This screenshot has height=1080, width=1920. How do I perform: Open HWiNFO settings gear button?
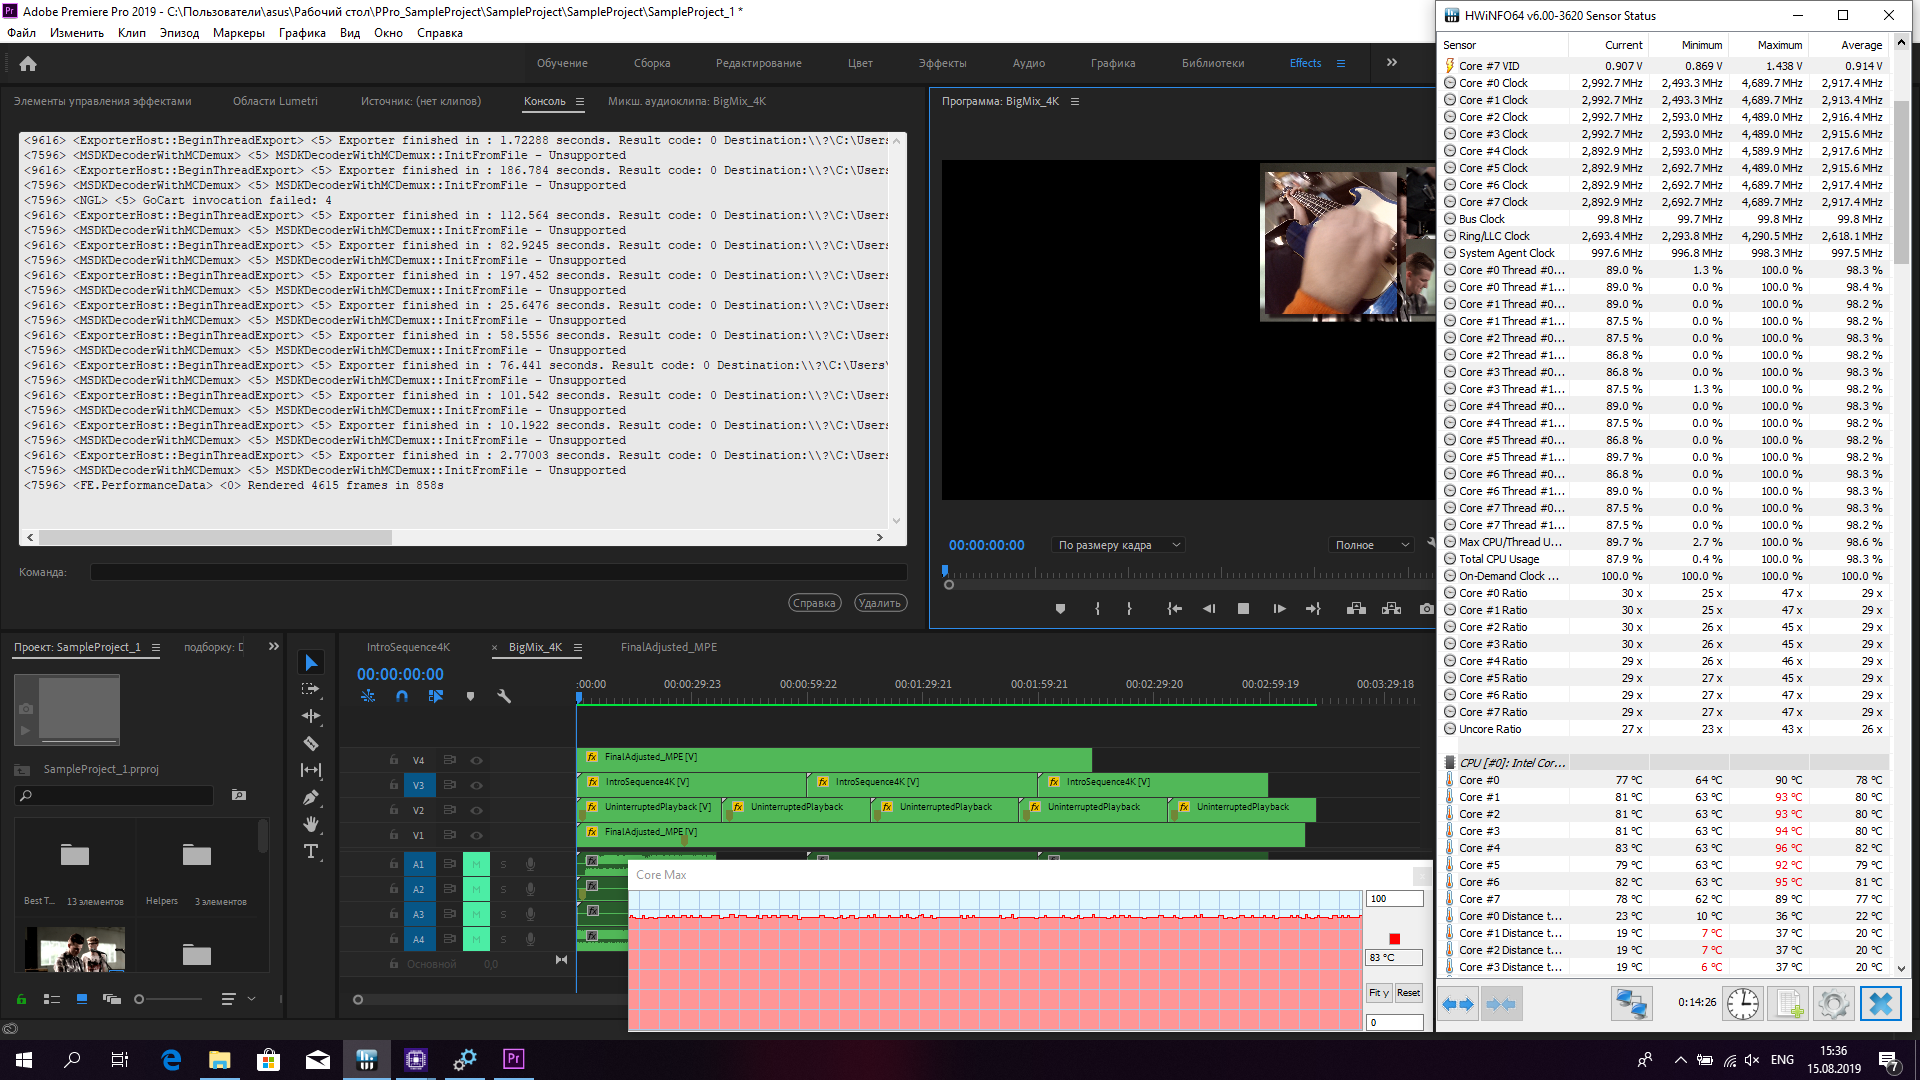[1834, 1004]
